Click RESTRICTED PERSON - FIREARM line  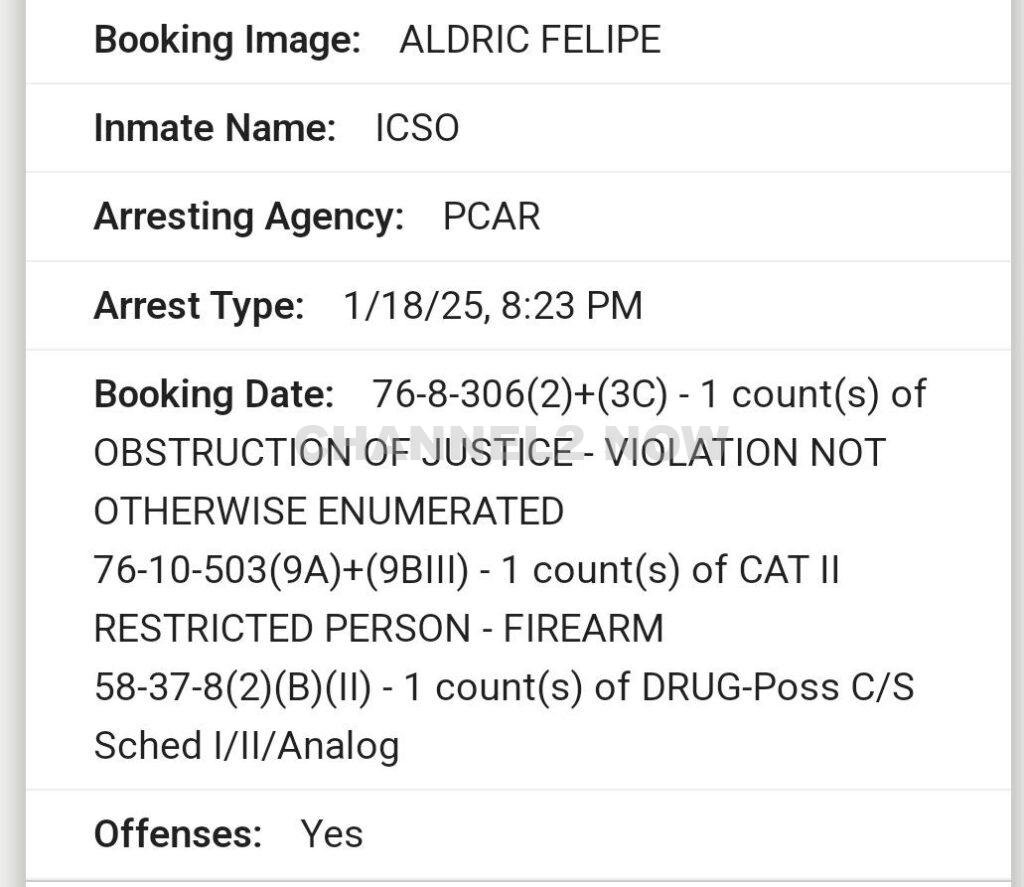tap(378, 628)
